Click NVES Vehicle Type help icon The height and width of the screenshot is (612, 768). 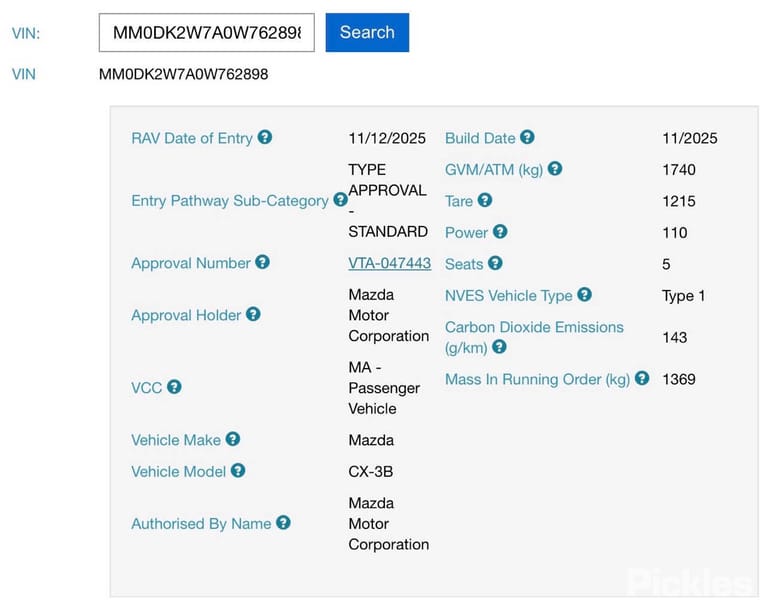click(x=584, y=295)
